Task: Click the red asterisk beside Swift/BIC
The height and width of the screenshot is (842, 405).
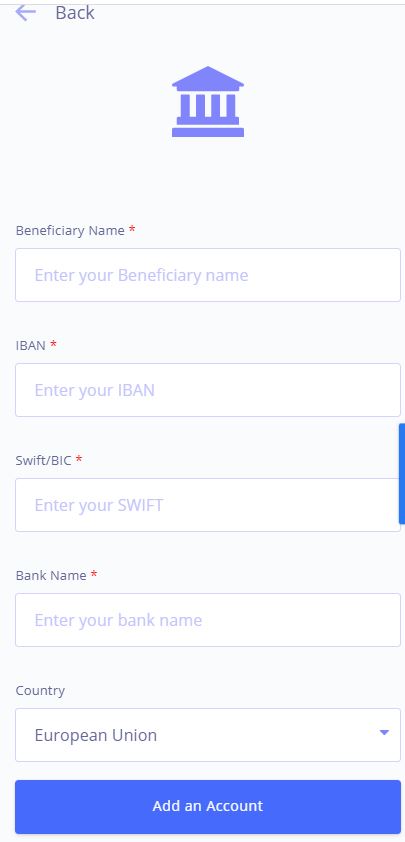Action: coord(79,459)
